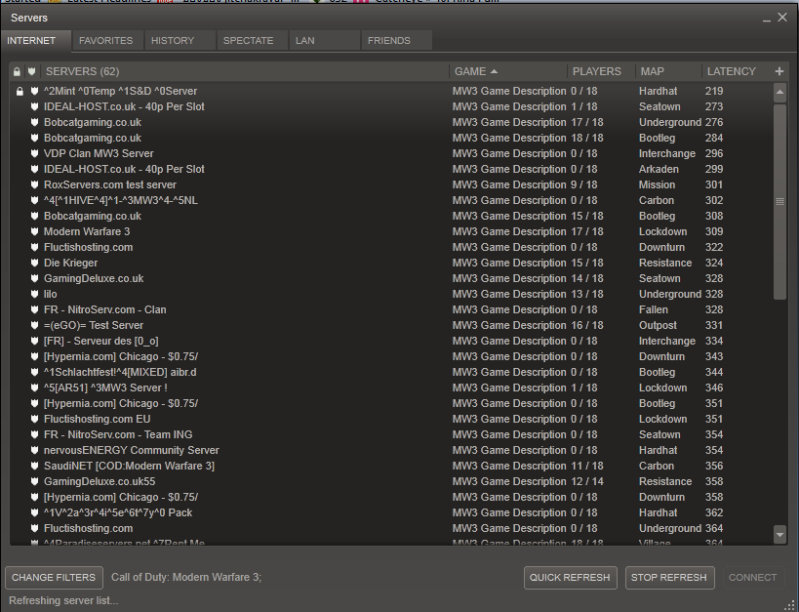
Task: Click lock icon on ^2Mint server row
Action: pyautogui.click(x=17, y=91)
